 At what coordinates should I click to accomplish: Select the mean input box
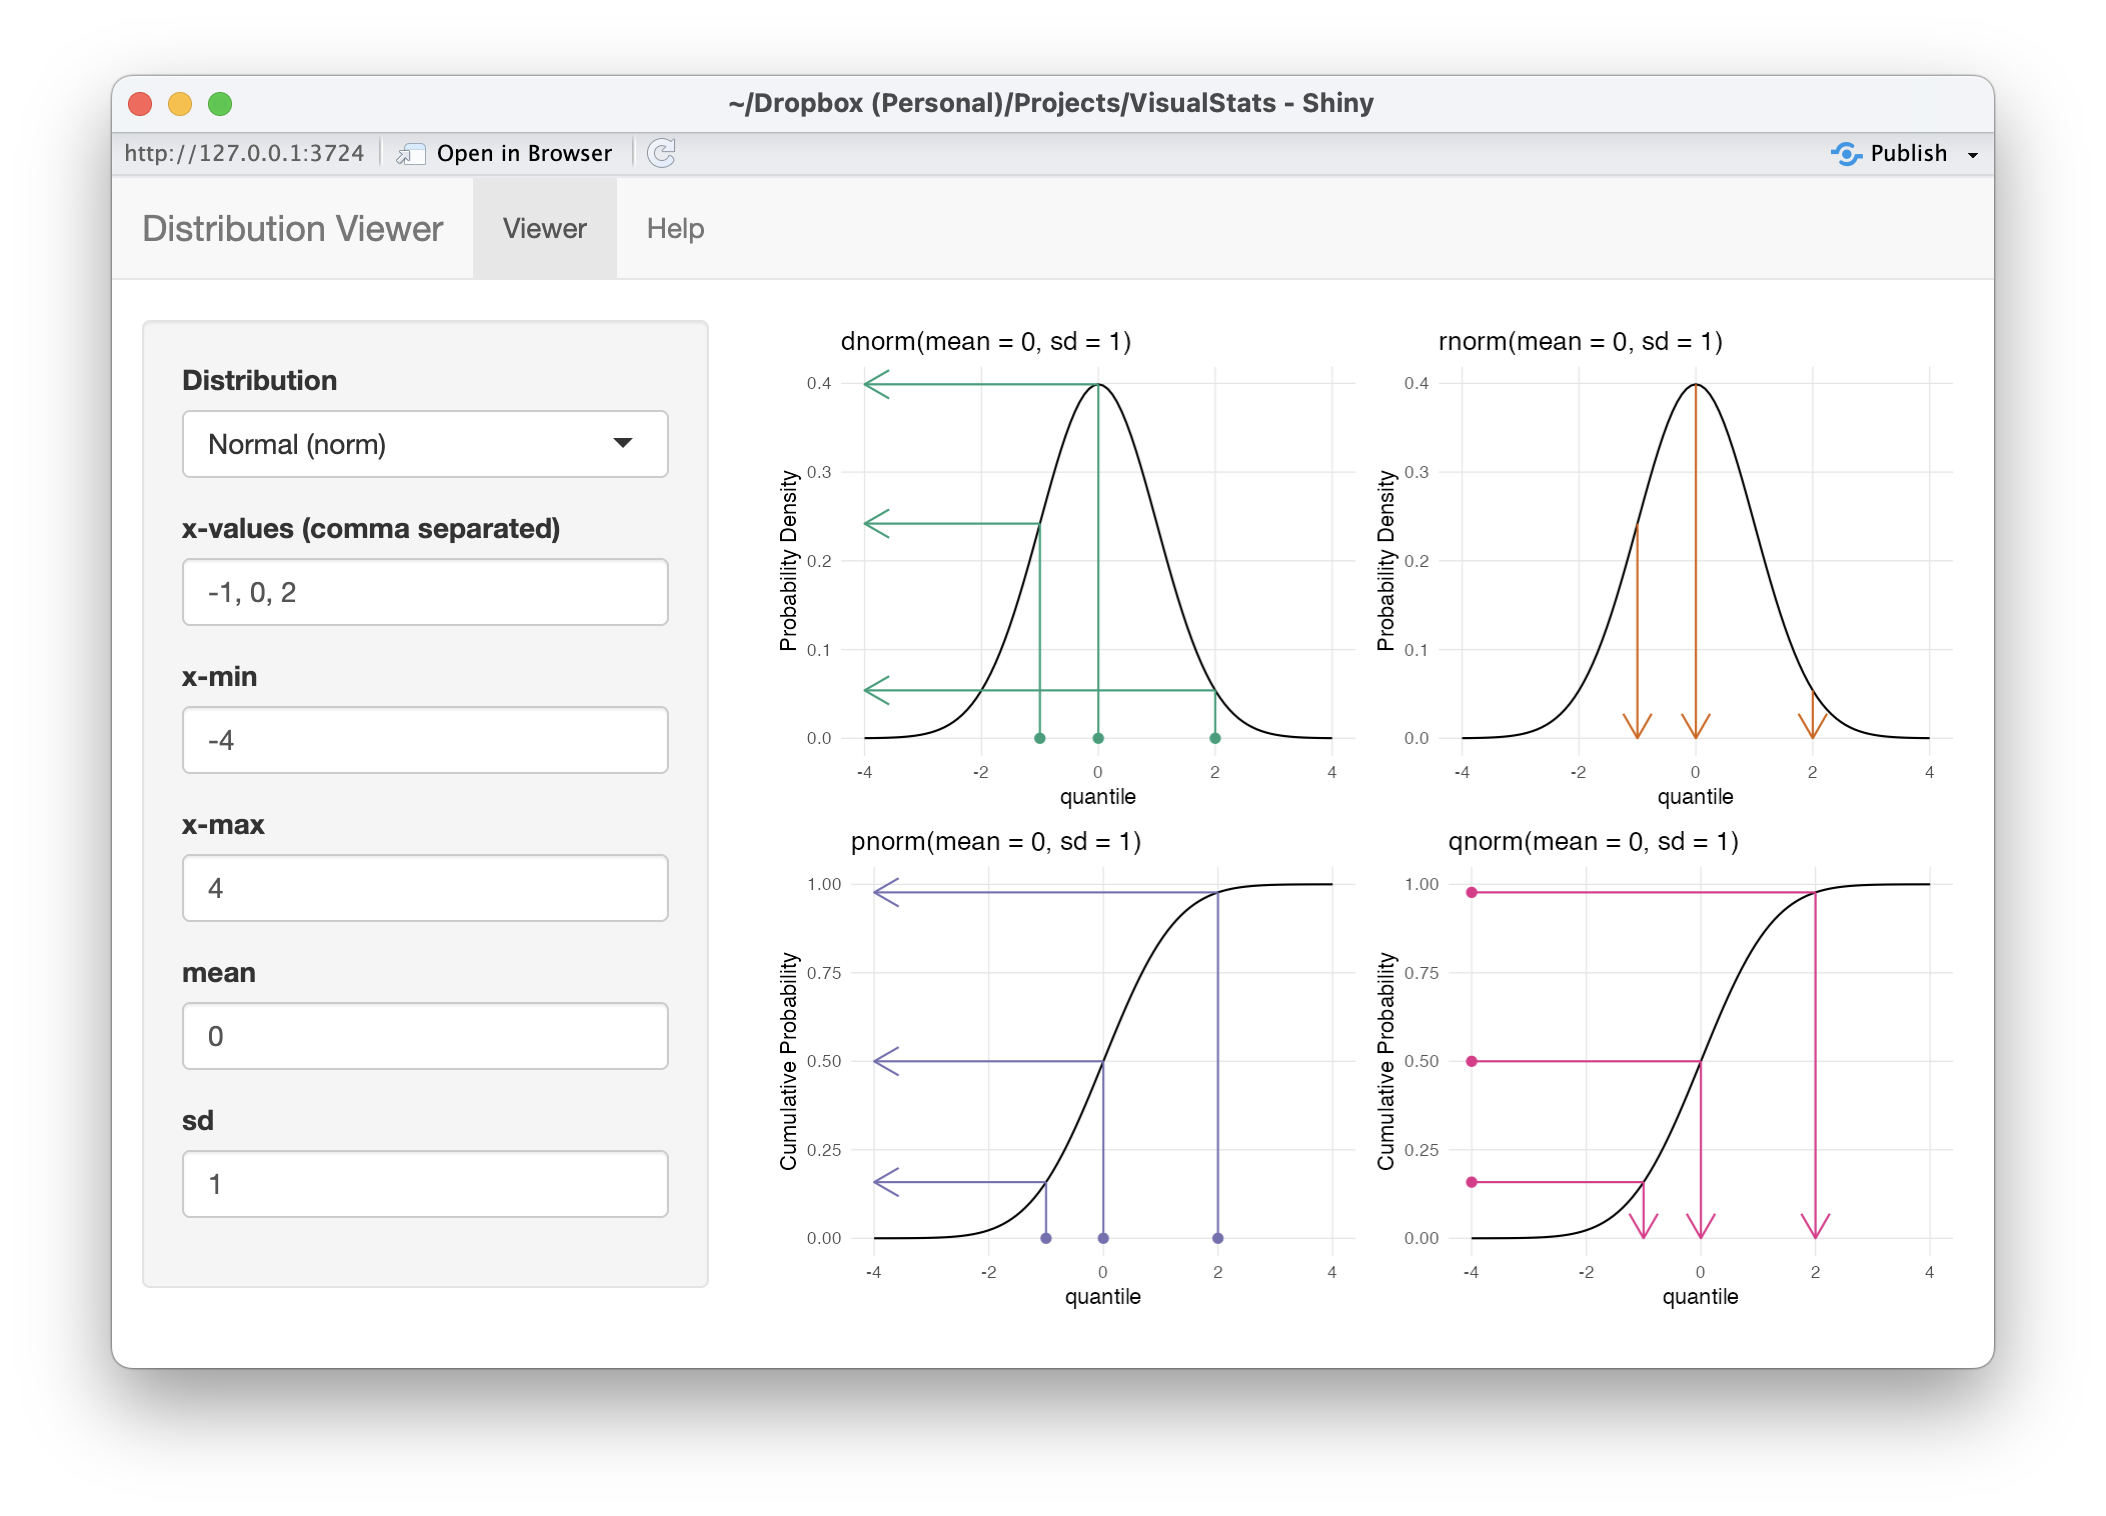click(x=425, y=1036)
